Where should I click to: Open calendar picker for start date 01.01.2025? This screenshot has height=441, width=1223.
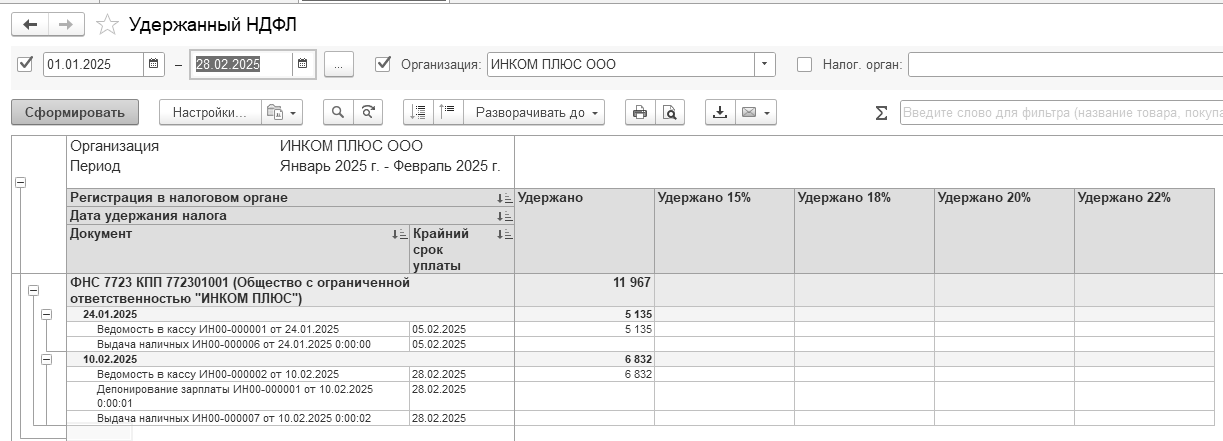(153, 64)
